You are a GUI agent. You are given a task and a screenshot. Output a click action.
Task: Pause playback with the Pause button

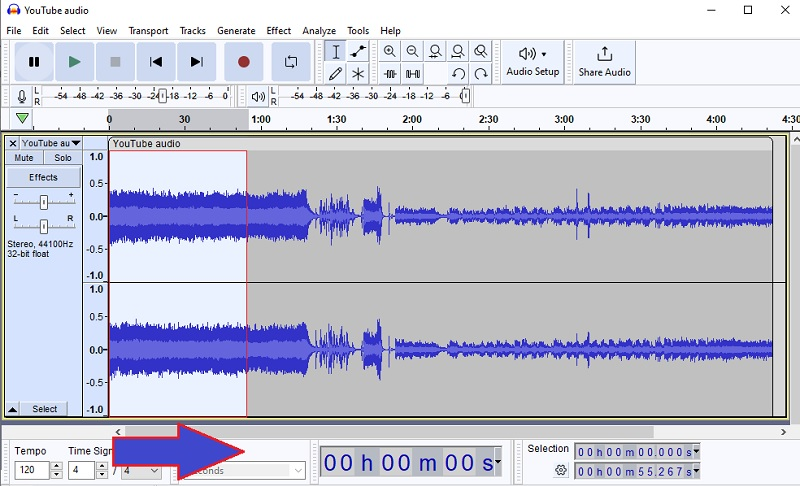point(34,62)
